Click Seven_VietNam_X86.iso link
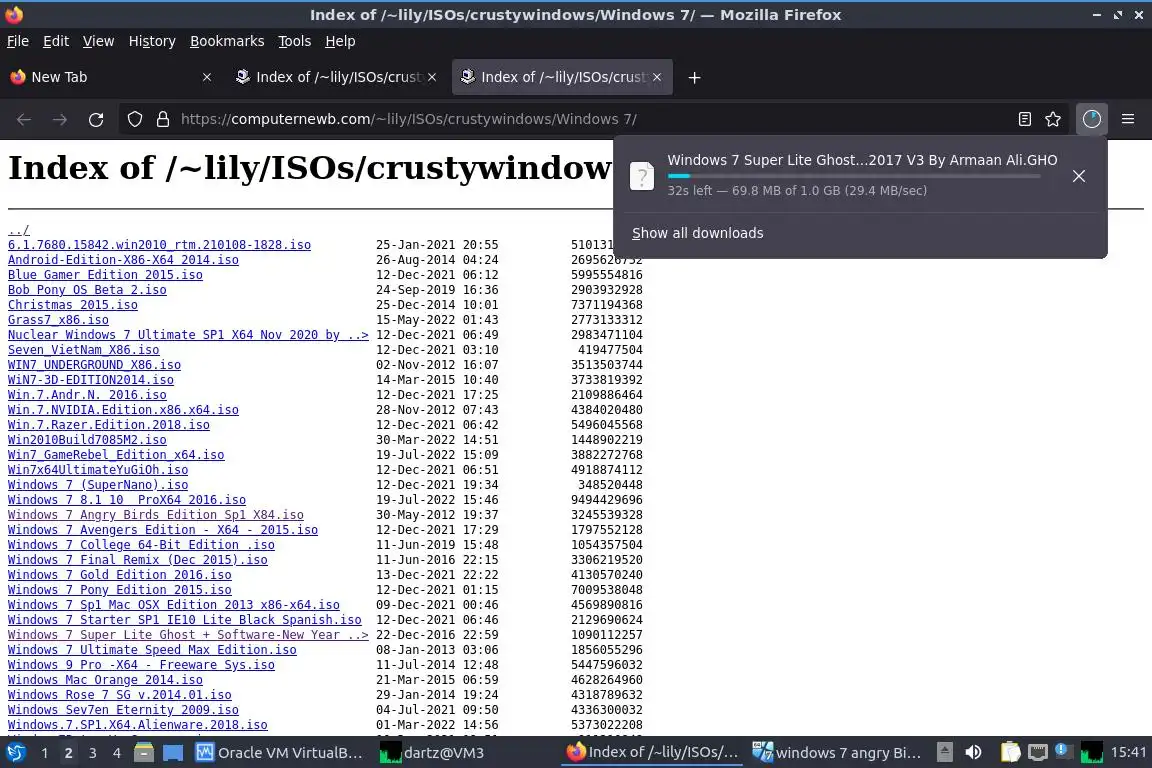1152x768 pixels. (83, 350)
